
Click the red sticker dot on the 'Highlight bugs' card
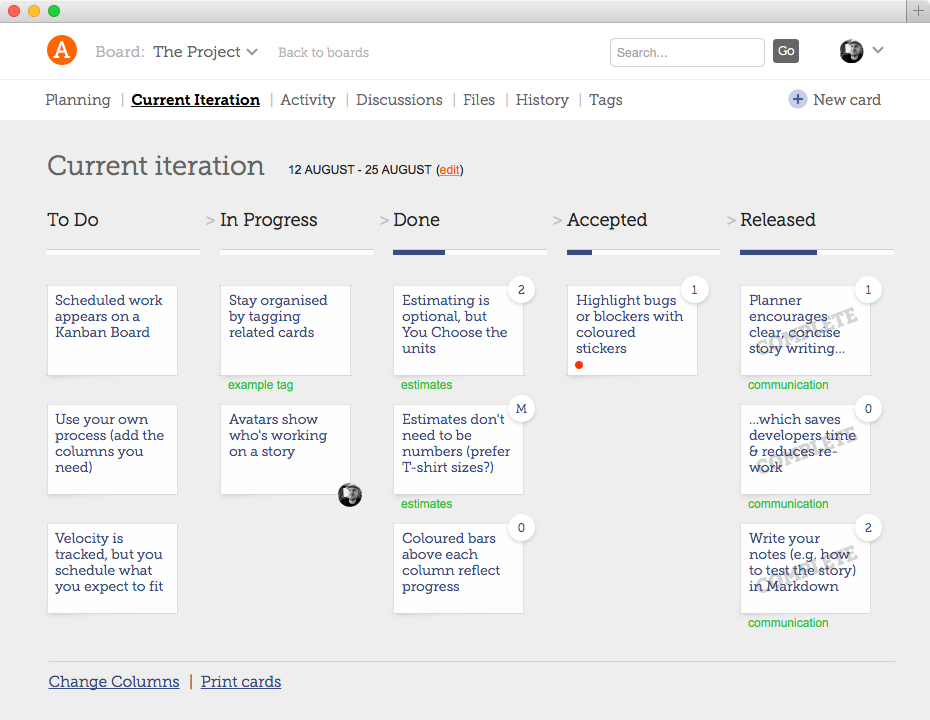(x=578, y=365)
